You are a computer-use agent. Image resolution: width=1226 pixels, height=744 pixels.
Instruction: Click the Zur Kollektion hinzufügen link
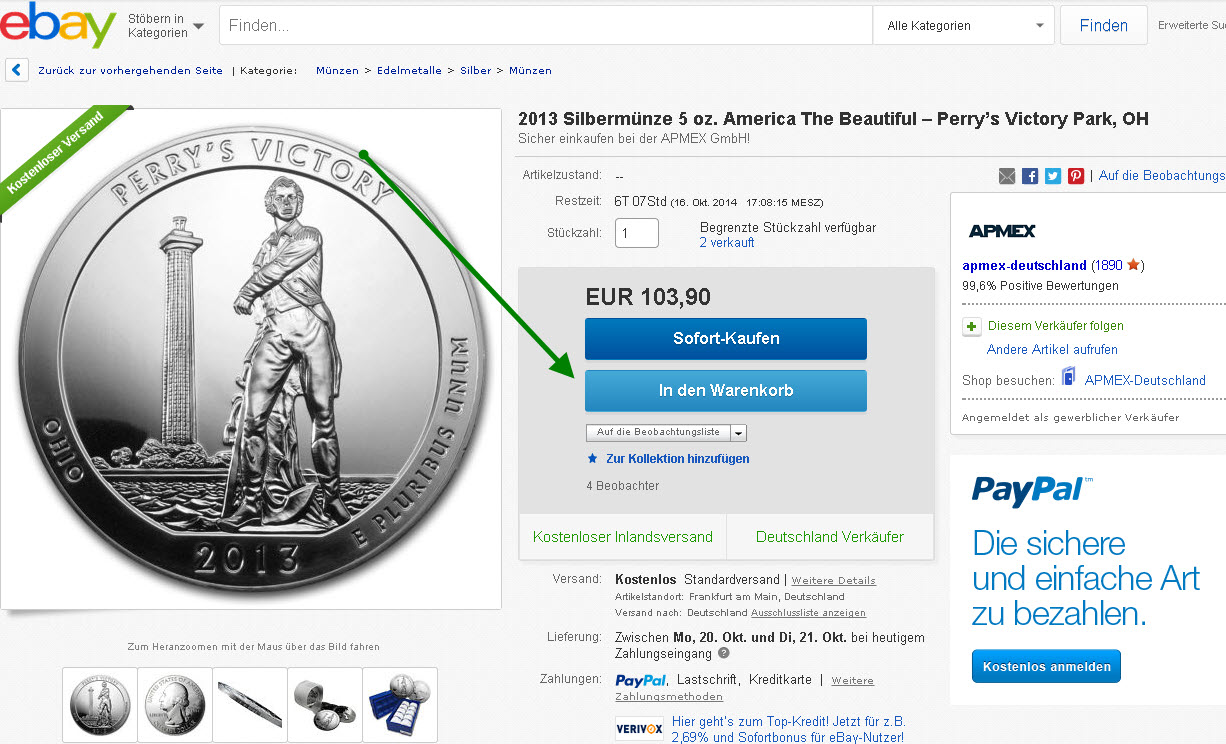pos(677,459)
